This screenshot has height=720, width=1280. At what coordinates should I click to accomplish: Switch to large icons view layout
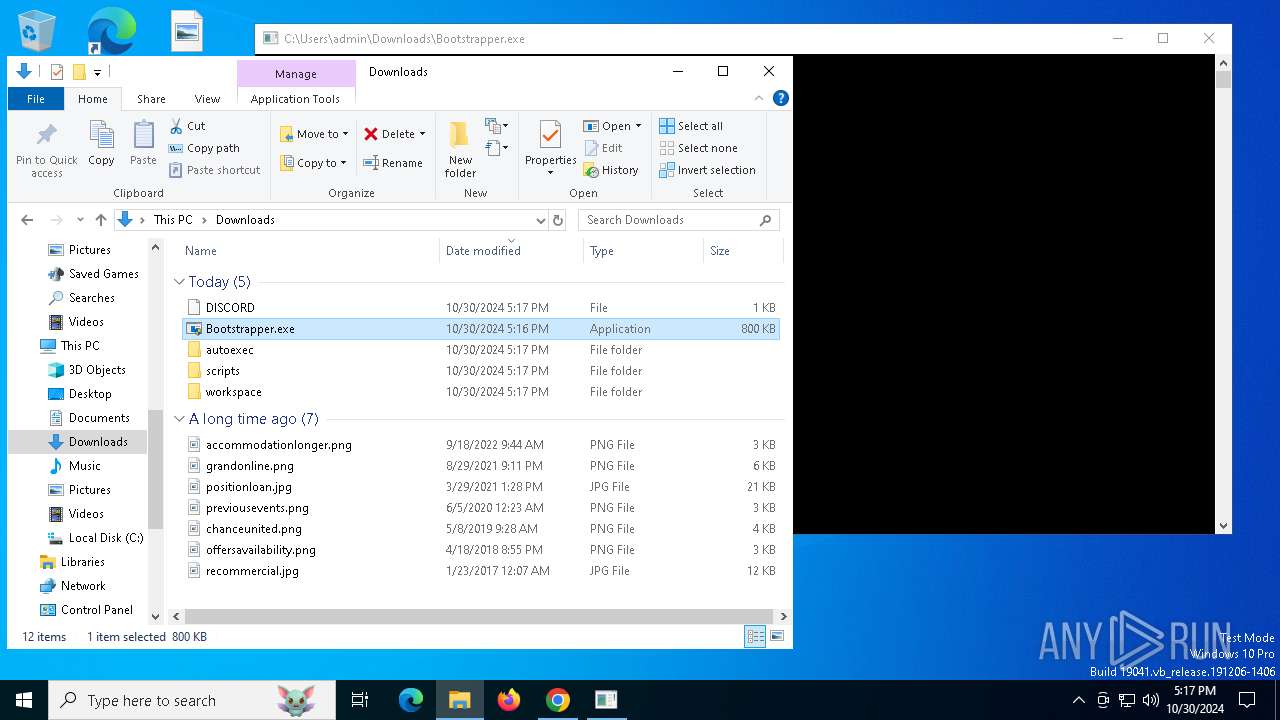click(777, 636)
